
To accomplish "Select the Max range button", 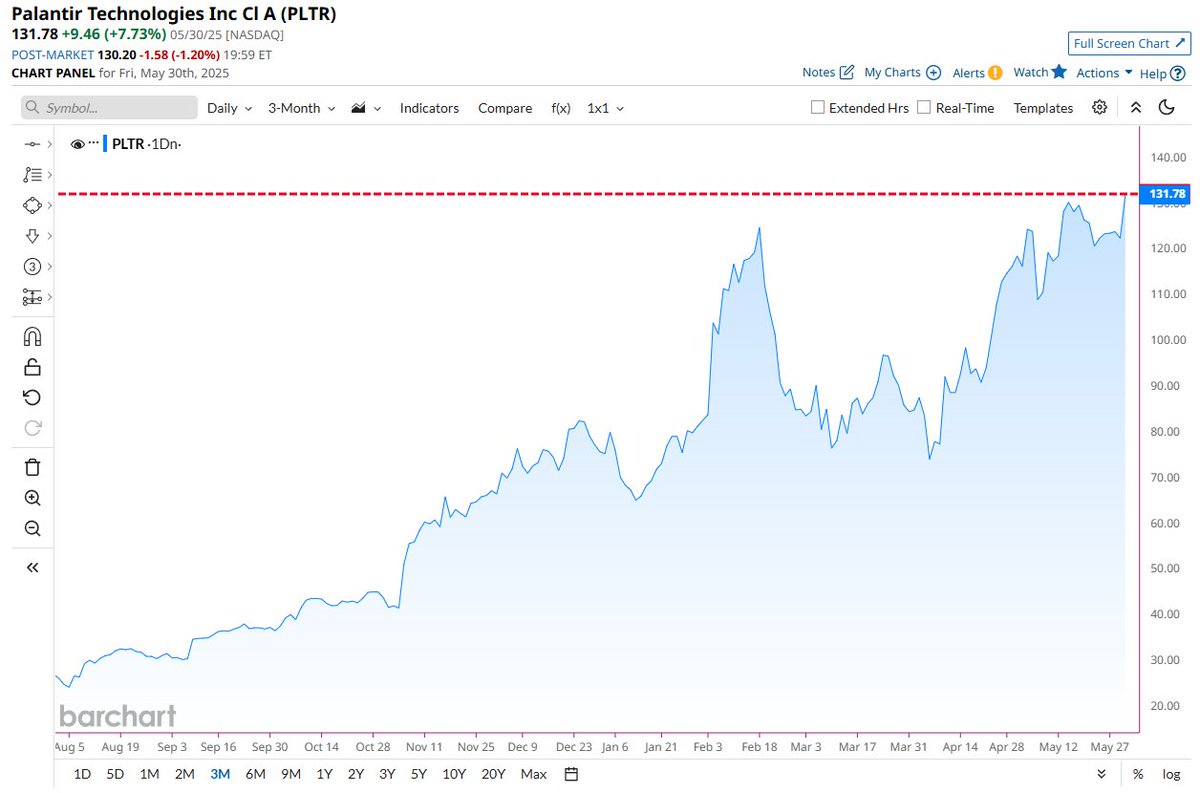I will [x=534, y=774].
